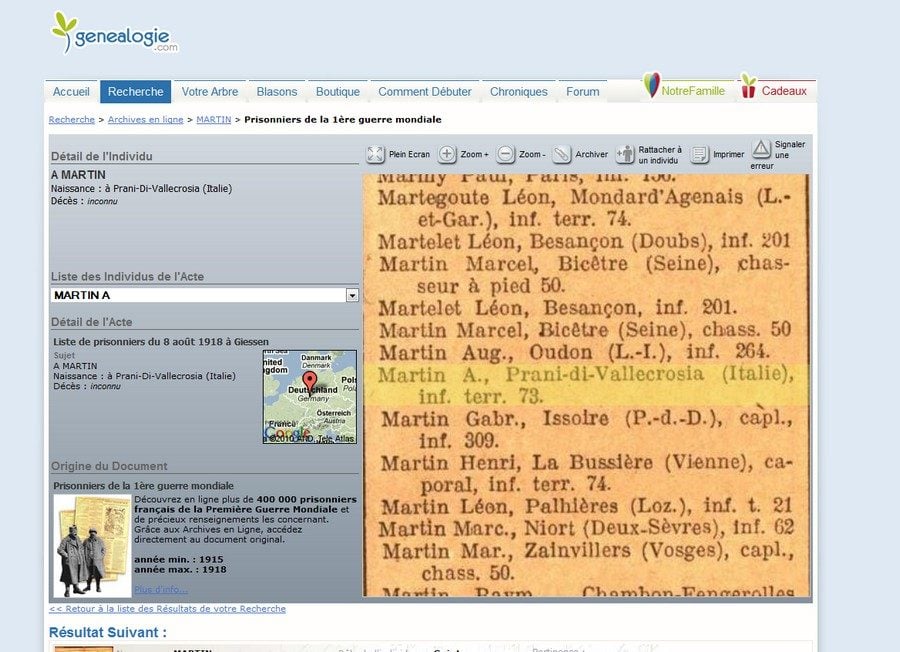Viewport: 900px width, 652px height.
Task: Click the Plein Ecran fullscreen icon
Action: [x=375, y=154]
